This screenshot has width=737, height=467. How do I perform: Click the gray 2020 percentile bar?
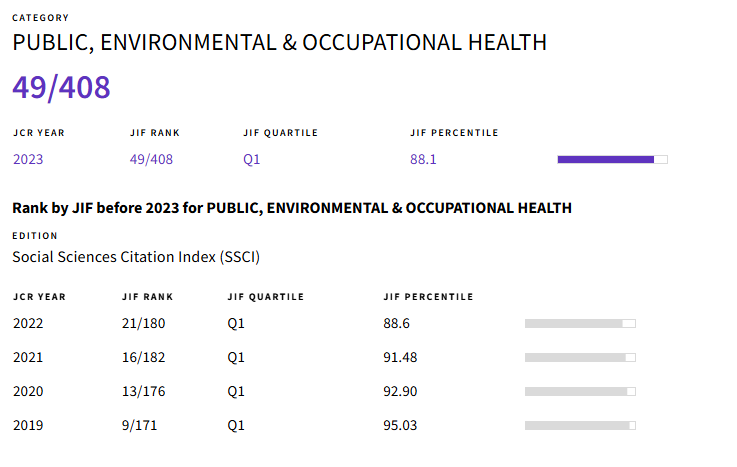[x=580, y=391]
